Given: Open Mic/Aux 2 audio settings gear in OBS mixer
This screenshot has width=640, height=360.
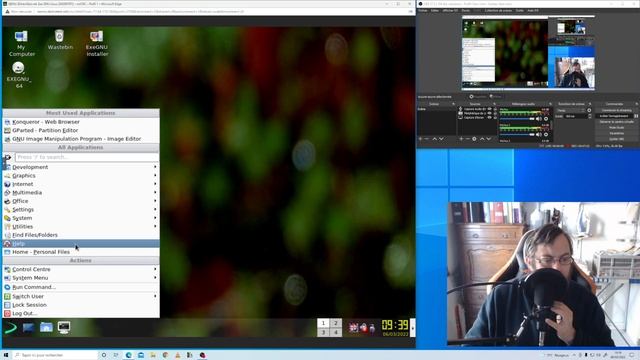Looking at the screenshot, I should (x=546, y=134).
